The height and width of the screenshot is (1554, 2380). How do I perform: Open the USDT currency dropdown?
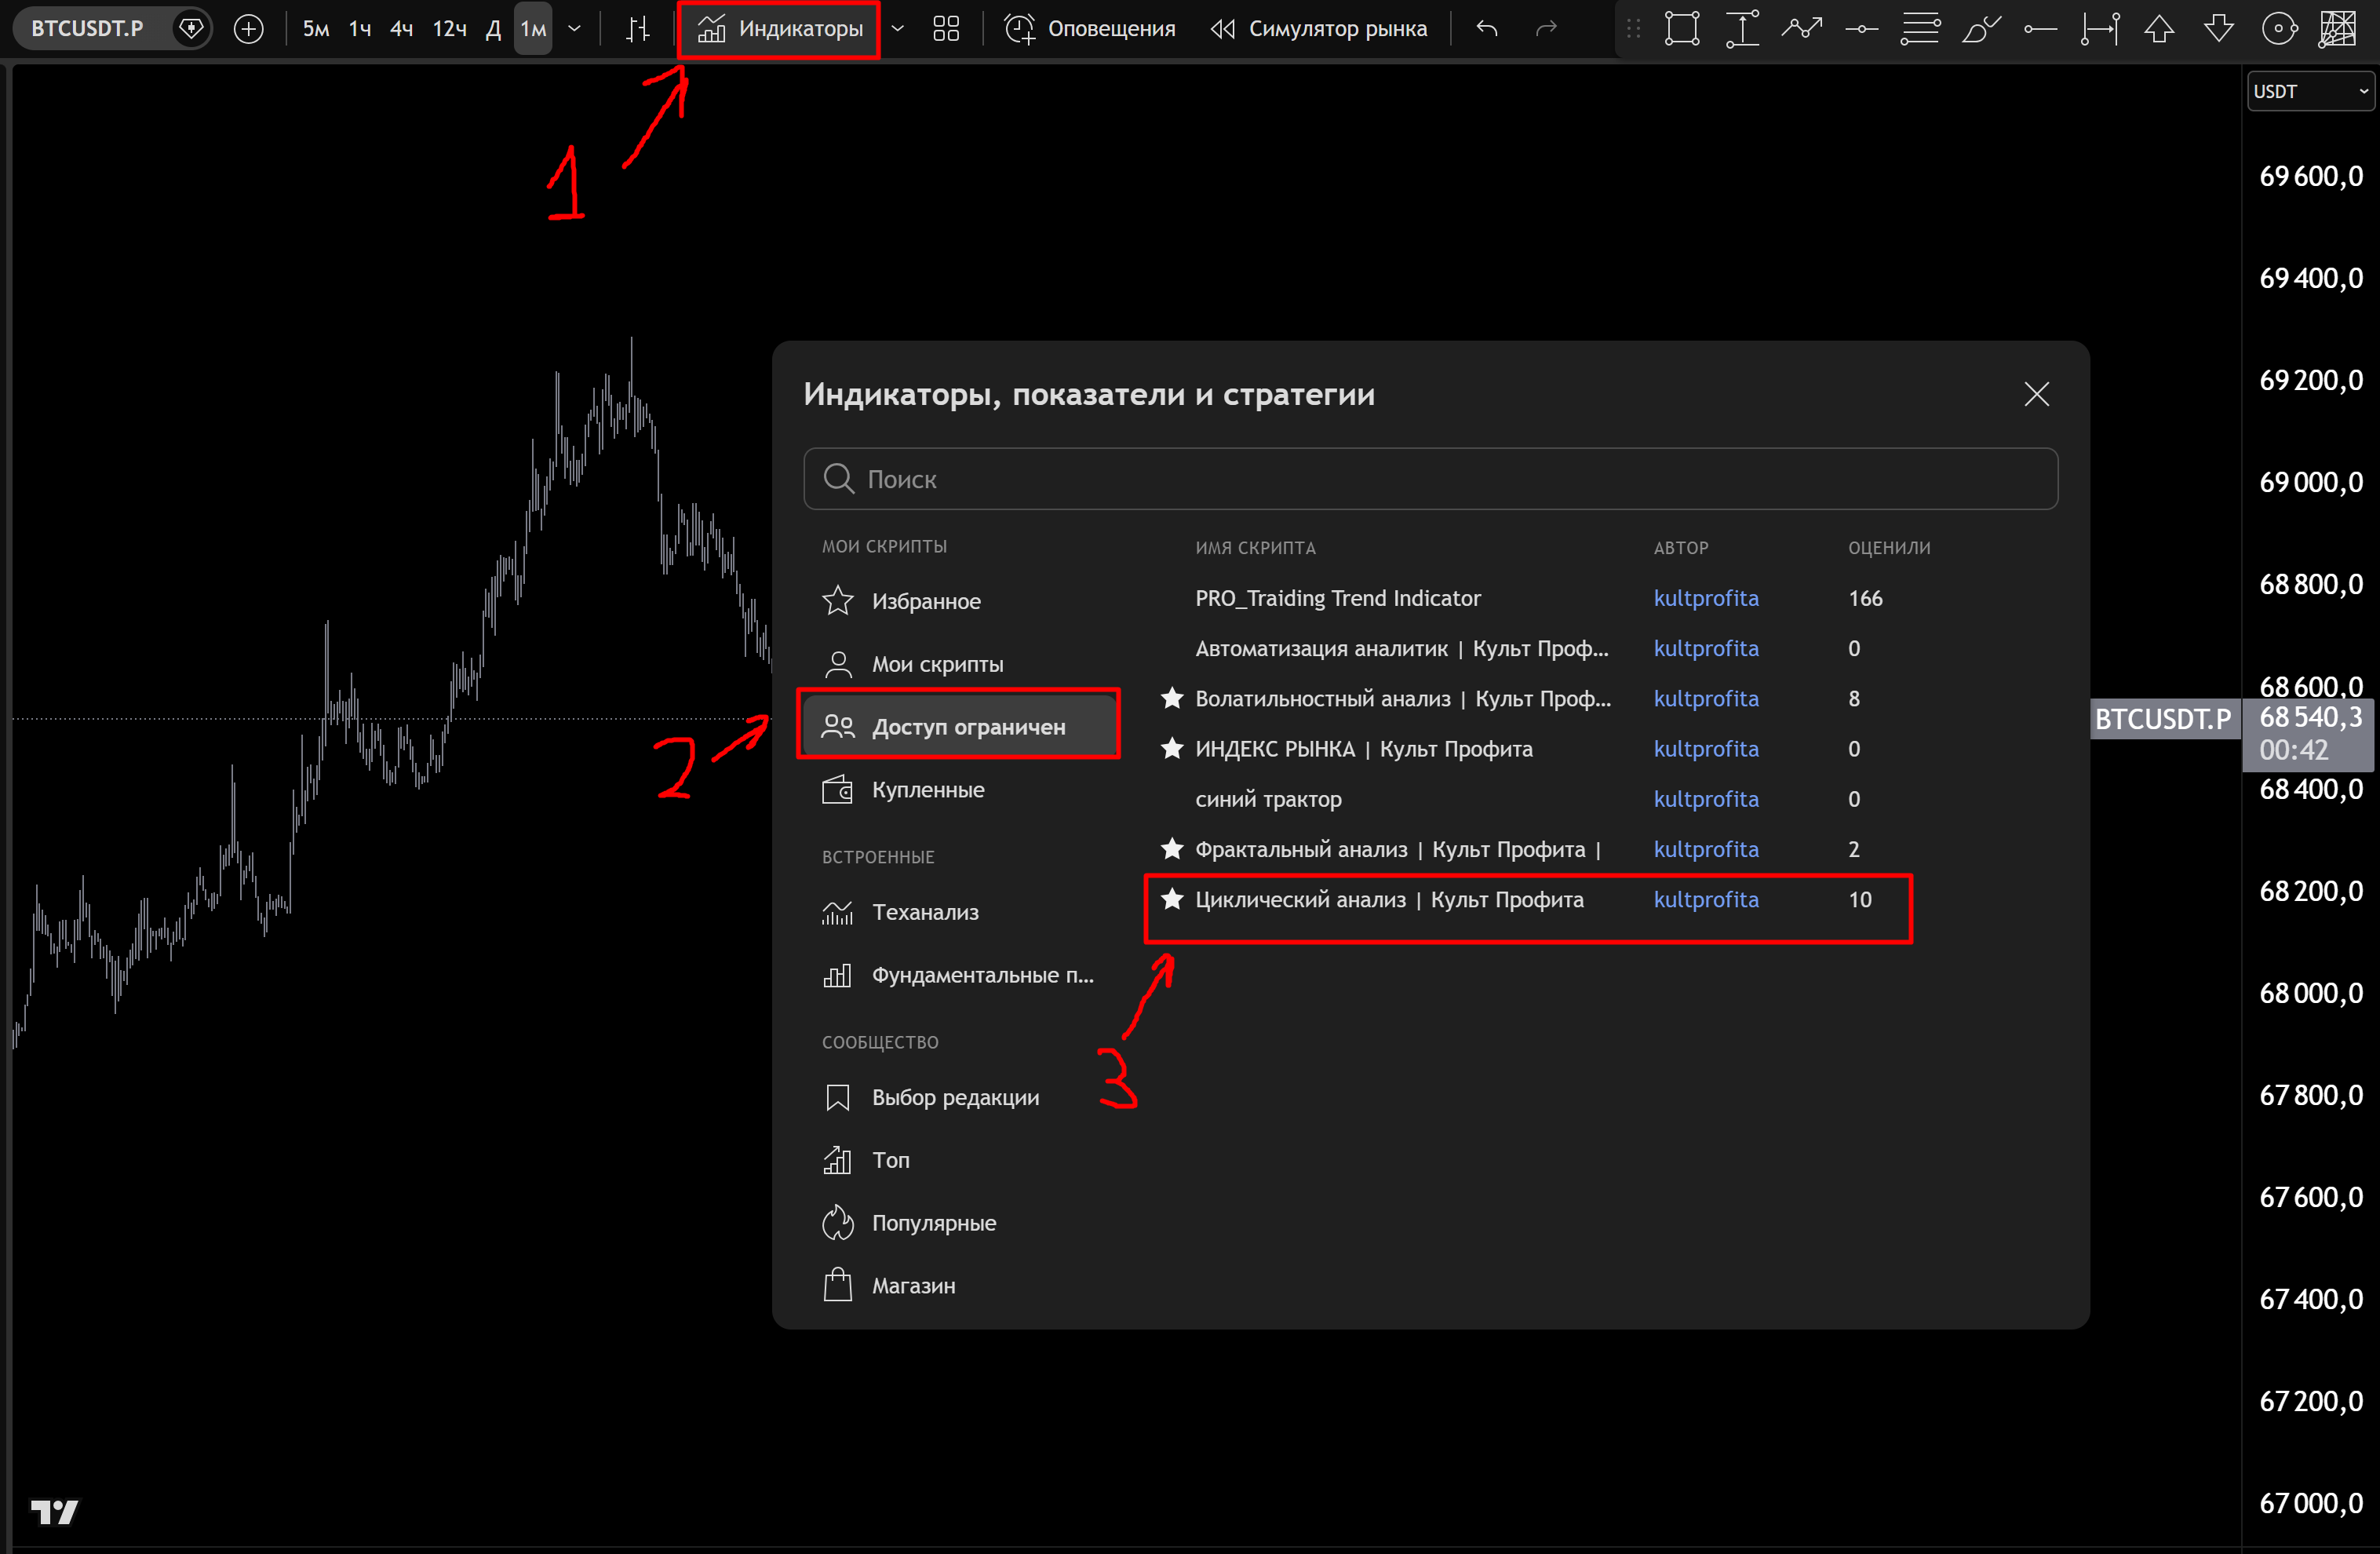(x=2310, y=92)
